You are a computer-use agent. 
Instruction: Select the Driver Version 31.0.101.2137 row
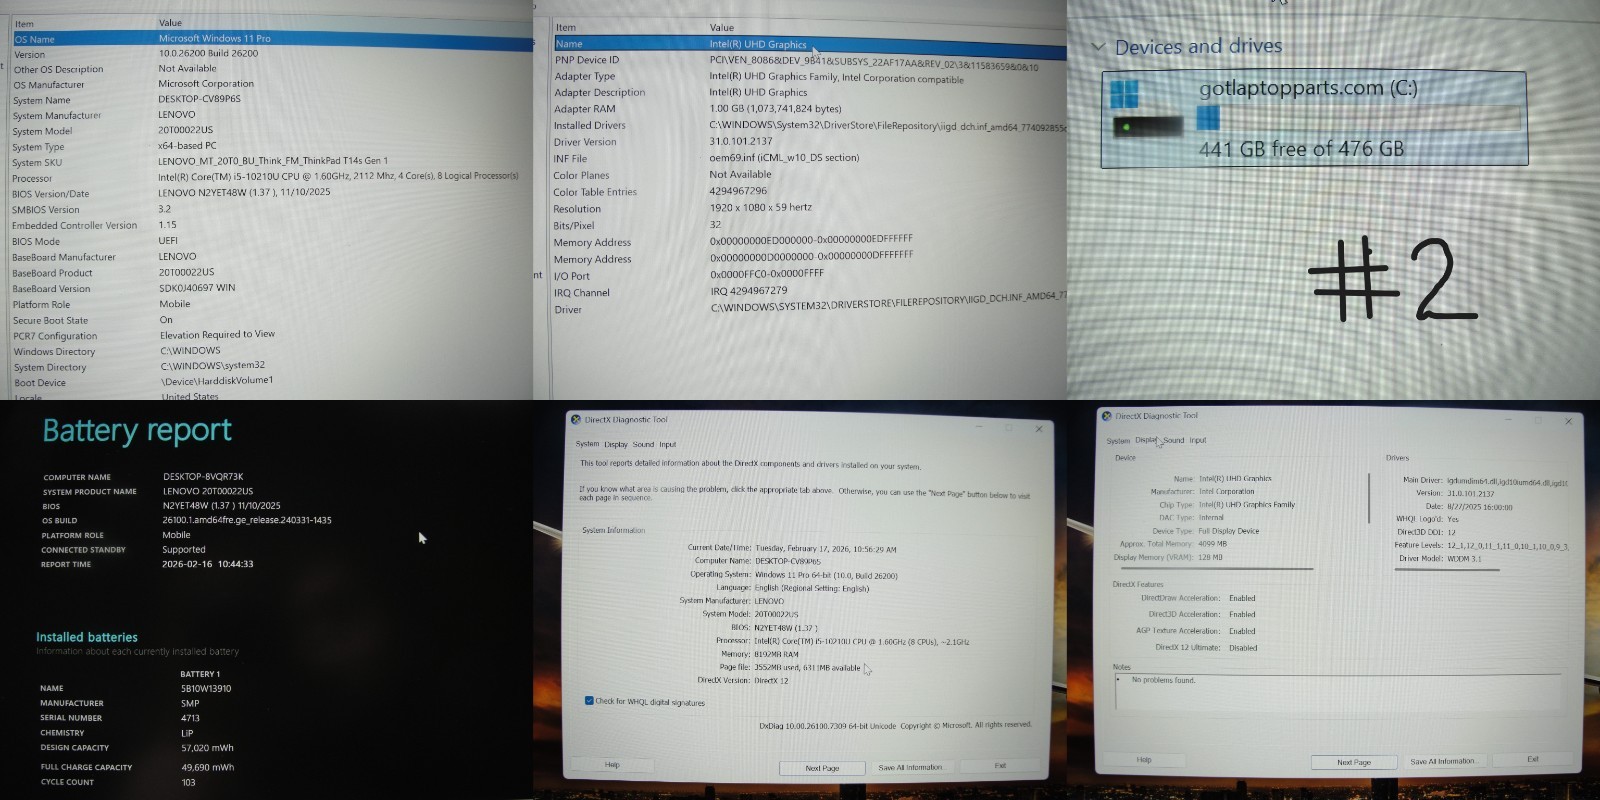[x=810, y=142]
